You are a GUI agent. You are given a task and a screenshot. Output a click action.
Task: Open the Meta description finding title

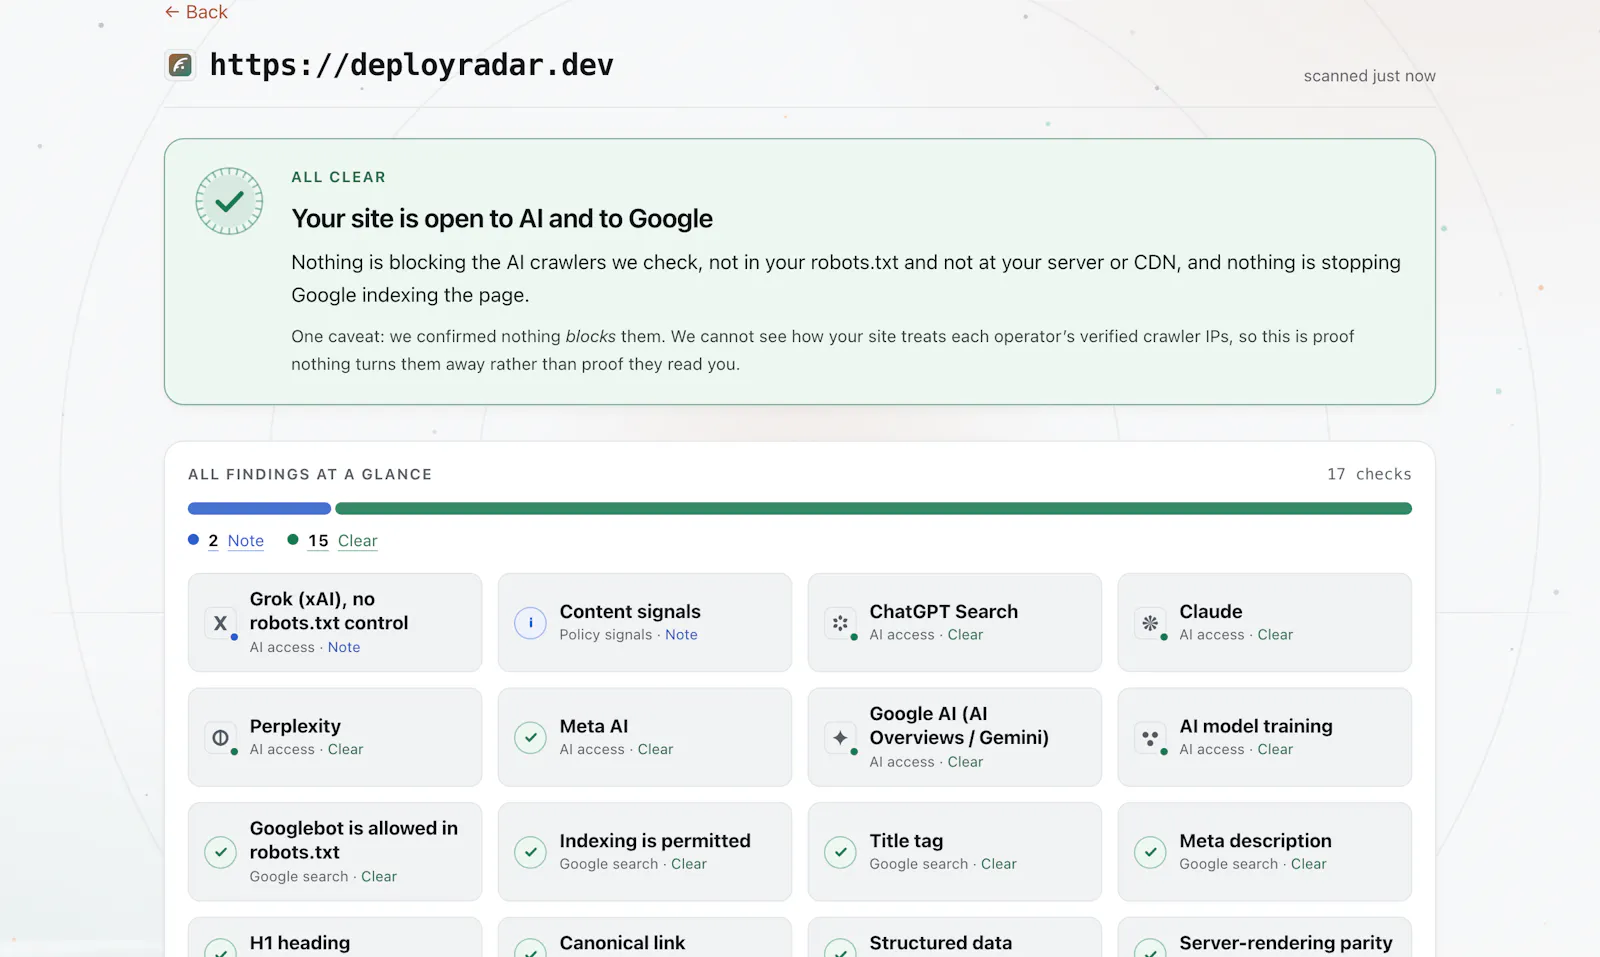click(1256, 841)
